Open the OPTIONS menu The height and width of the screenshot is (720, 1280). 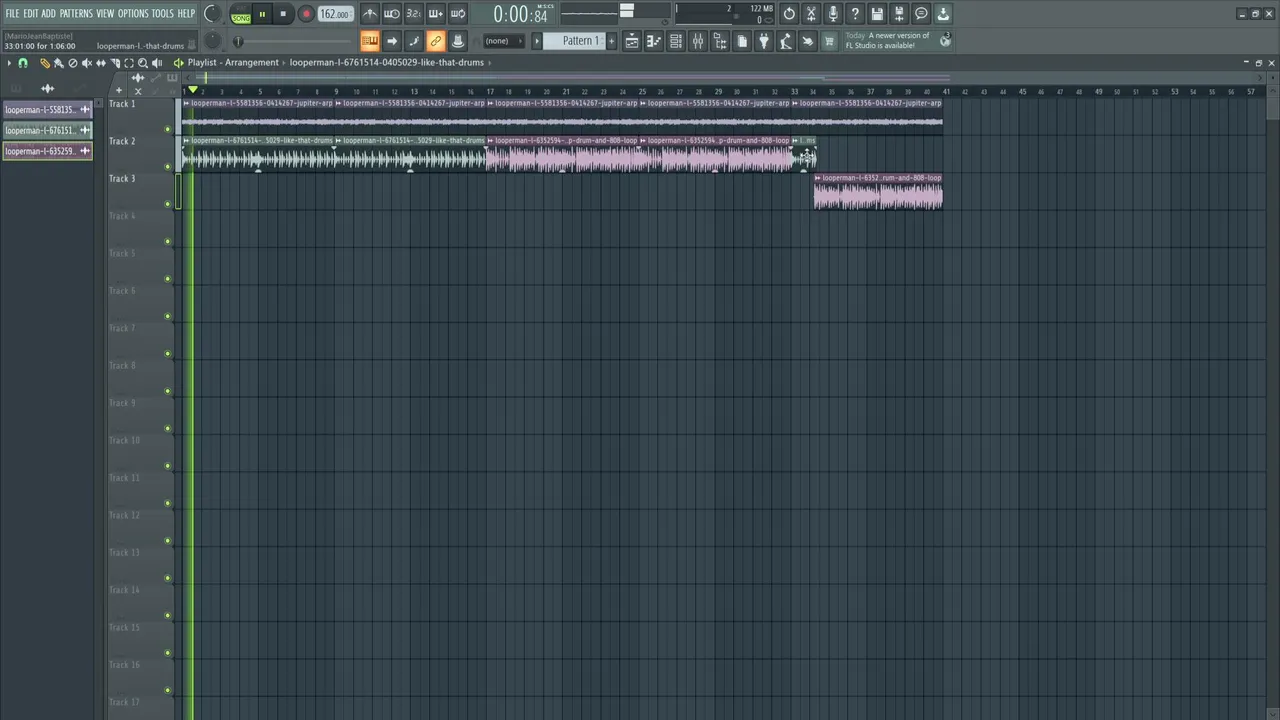pyautogui.click(x=133, y=14)
